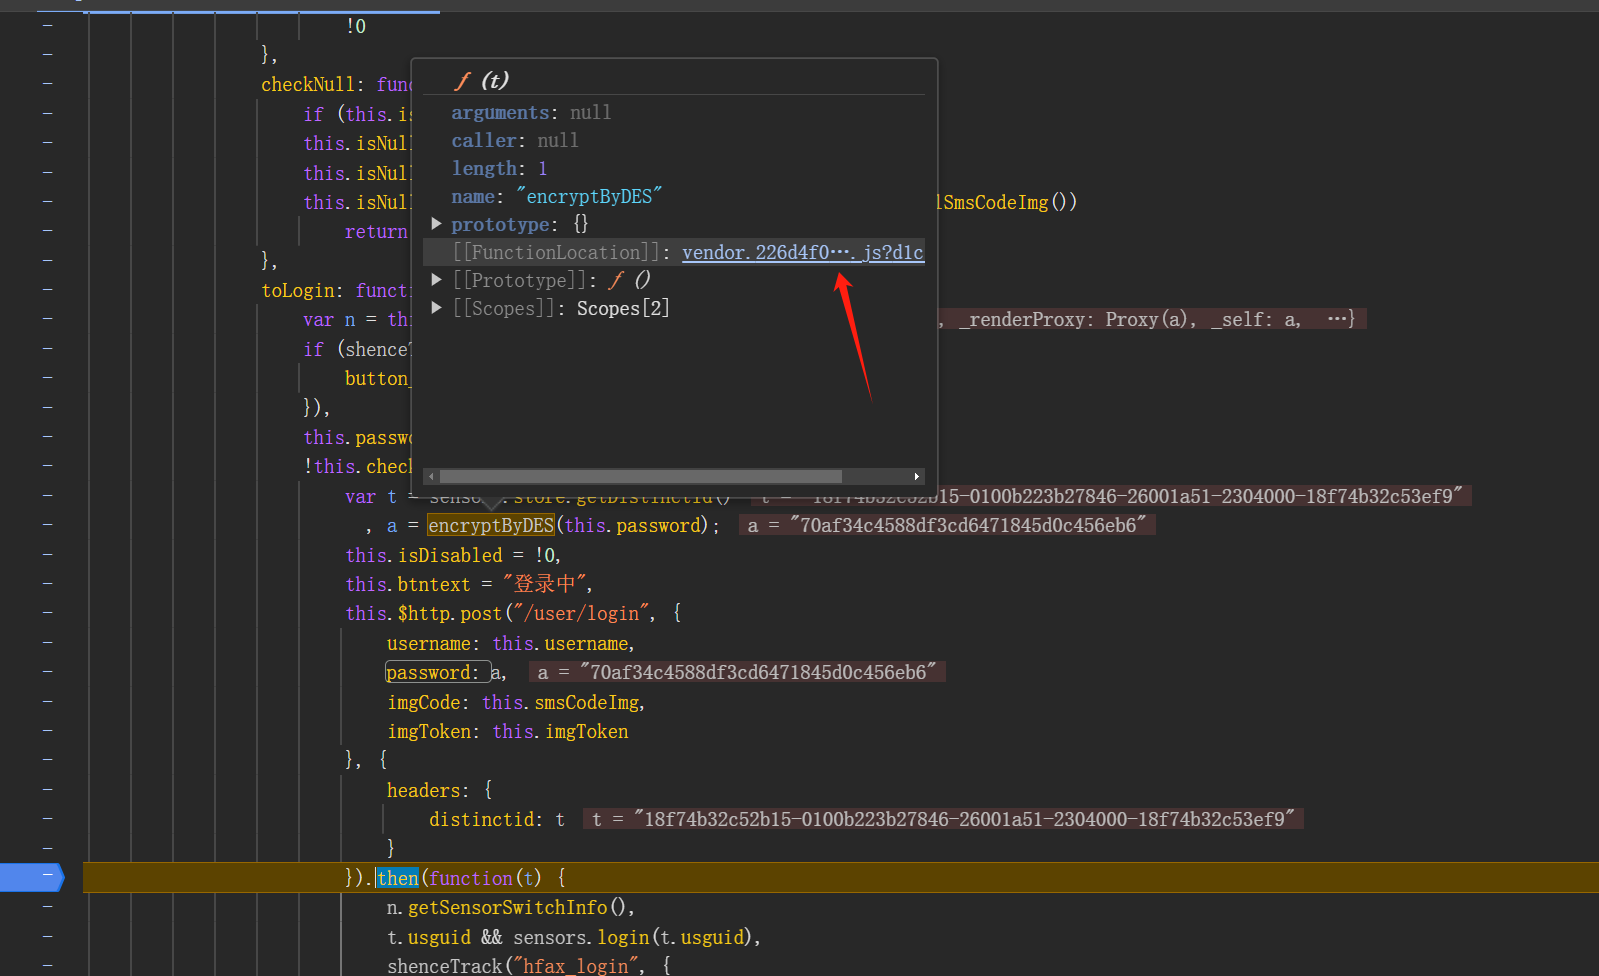Expand the [[Scopes]] entry in the tooltip
This screenshot has width=1599, height=976.
coord(436,307)
